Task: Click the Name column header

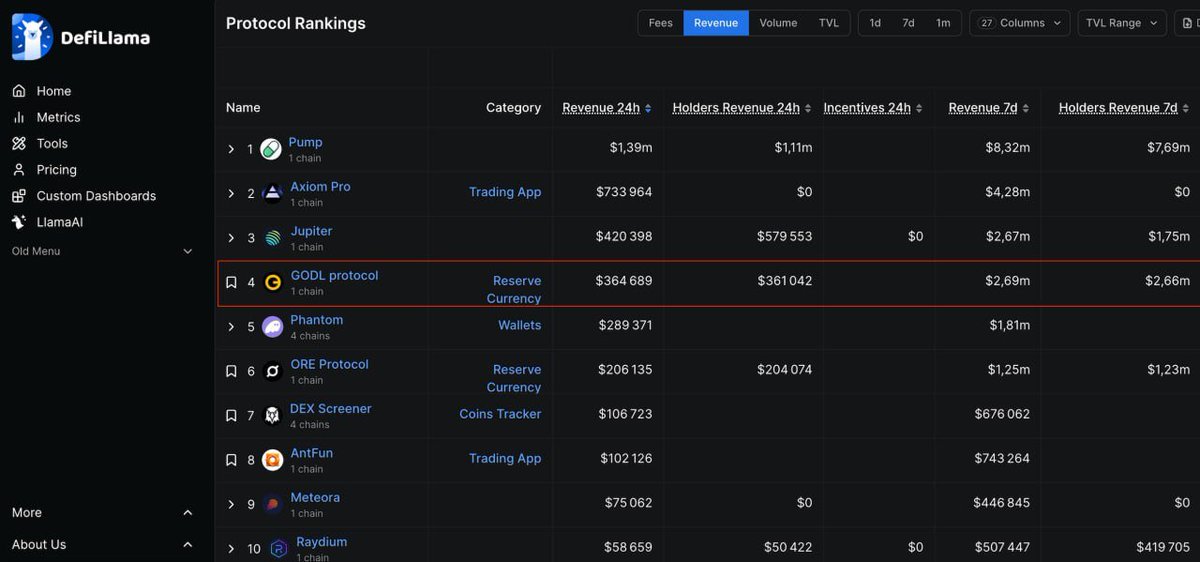Action: pyautogui.click(x=243, y=108)
